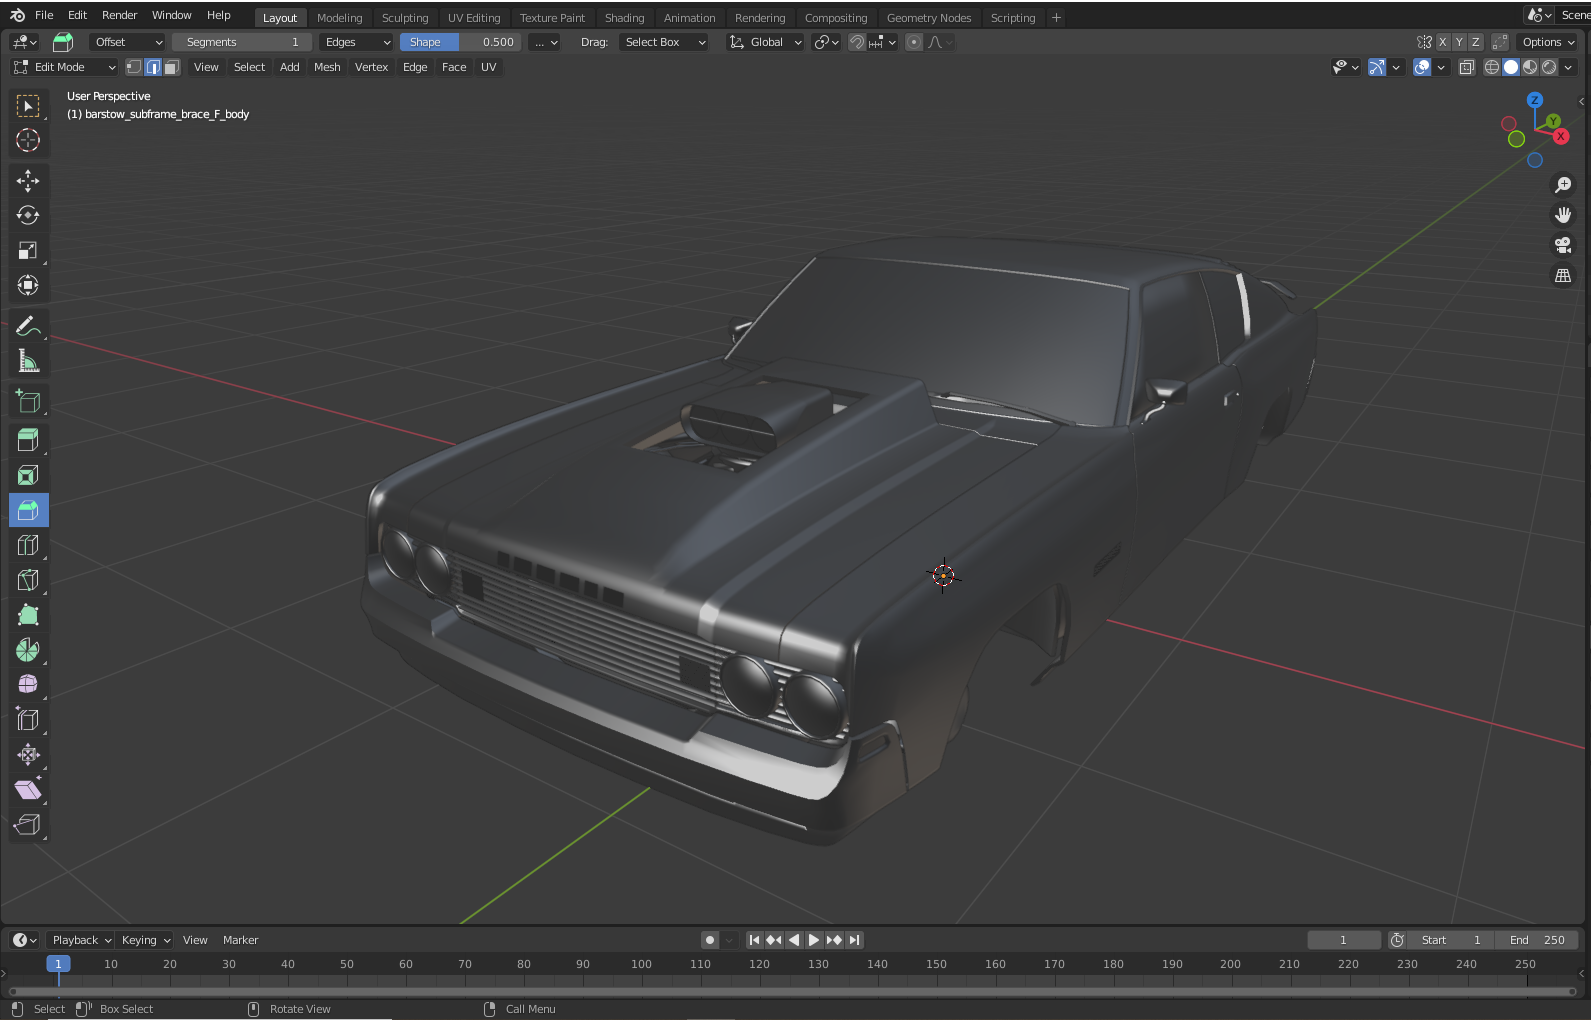Click the Blender logo icon
The height and width of the screenshot is (1020, 1591).
pos(17,15)
